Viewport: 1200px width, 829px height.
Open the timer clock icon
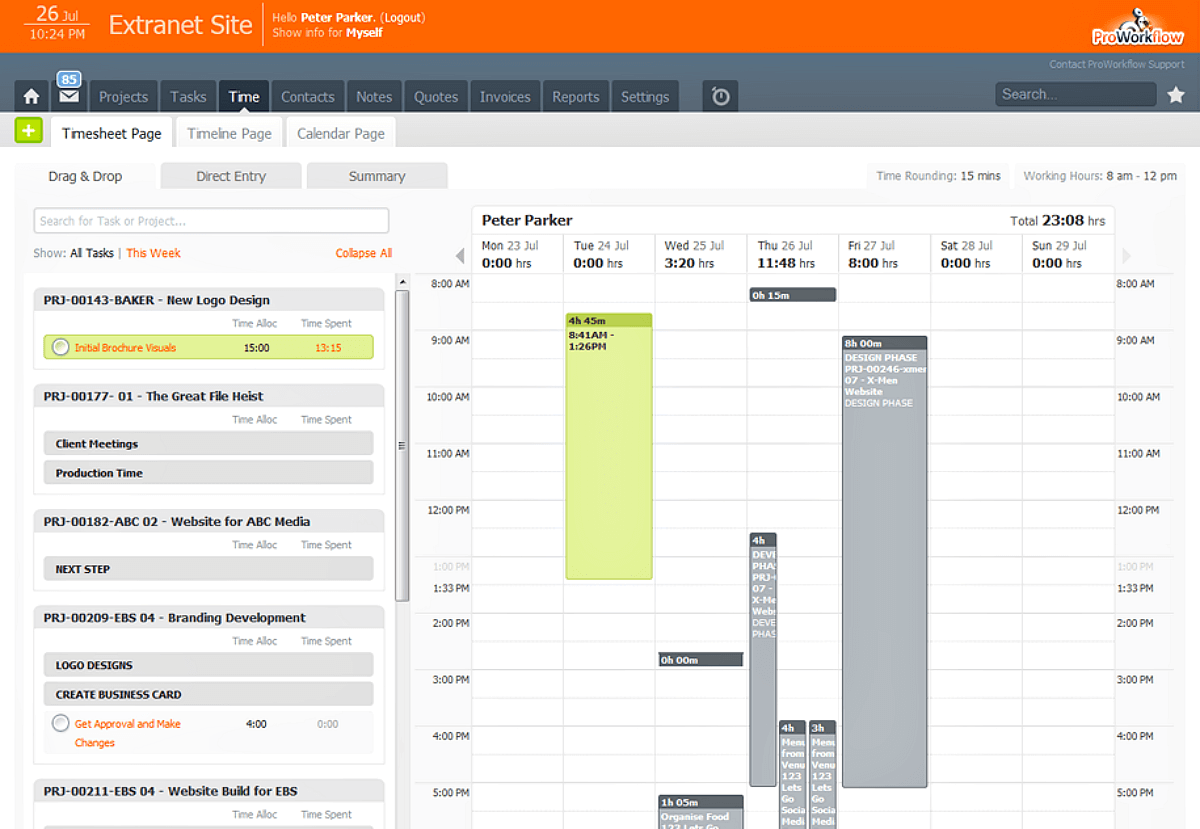click(721, 97)
